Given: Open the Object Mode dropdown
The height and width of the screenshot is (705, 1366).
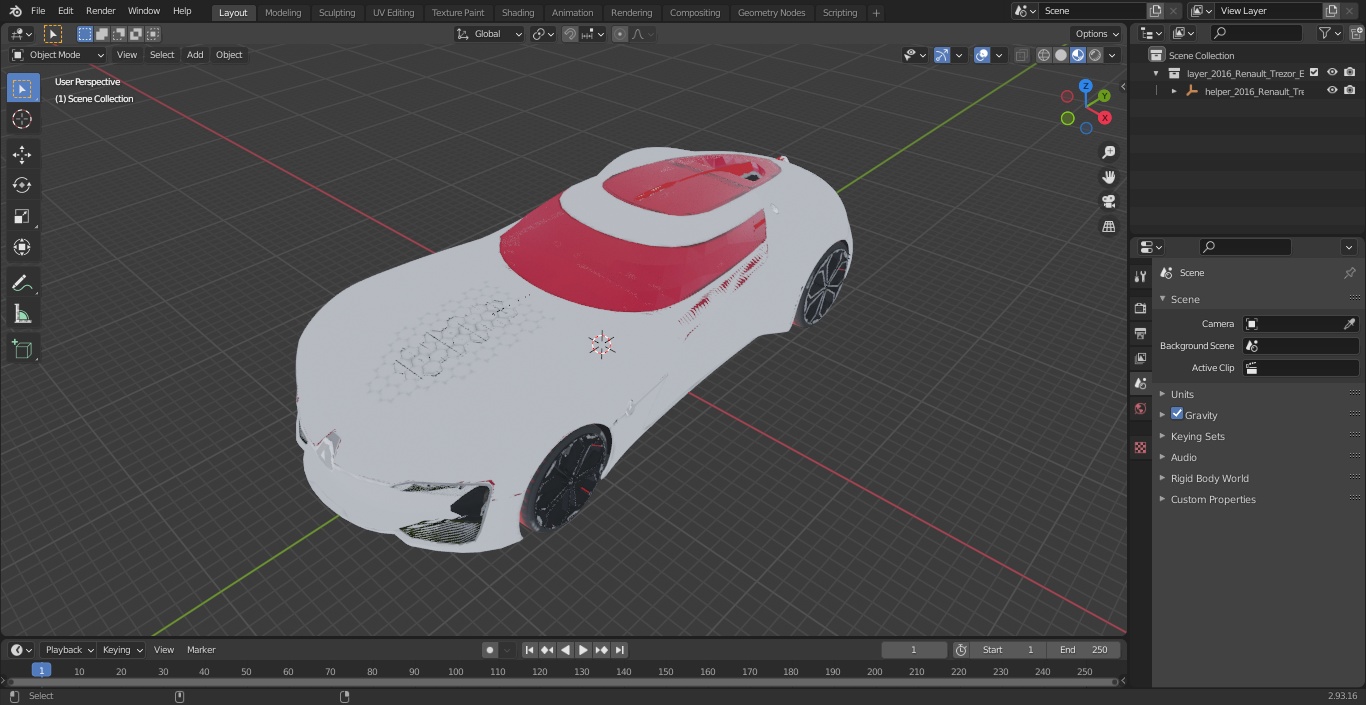Looking at the screenshot, I should [x=58, y=55].
